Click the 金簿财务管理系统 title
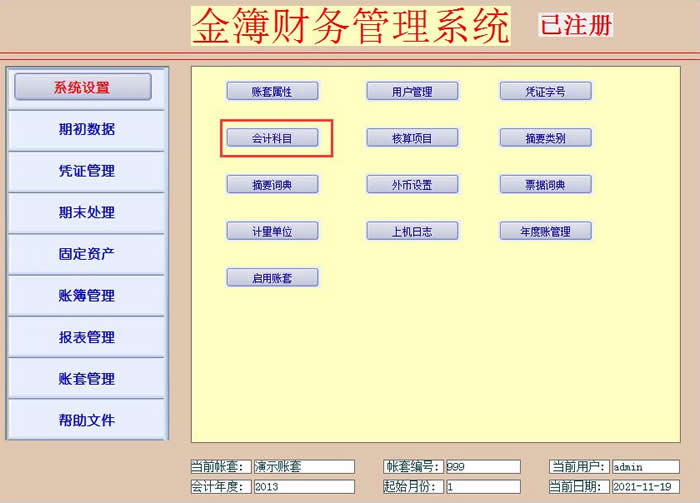This screenshot has width=700, height=503. point(351,26)
